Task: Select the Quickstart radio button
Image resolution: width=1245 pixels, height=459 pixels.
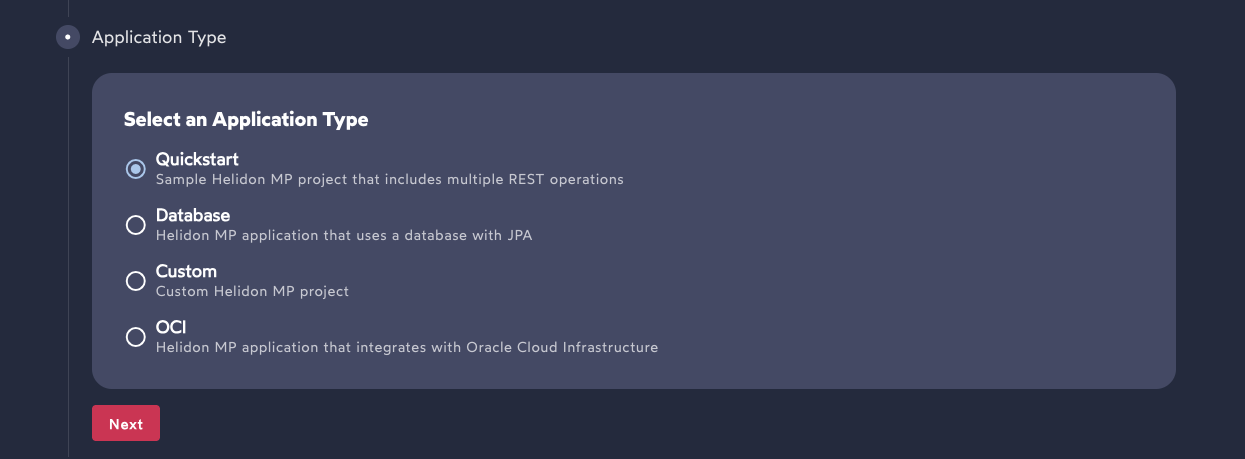Action: [x=136, y=169]
